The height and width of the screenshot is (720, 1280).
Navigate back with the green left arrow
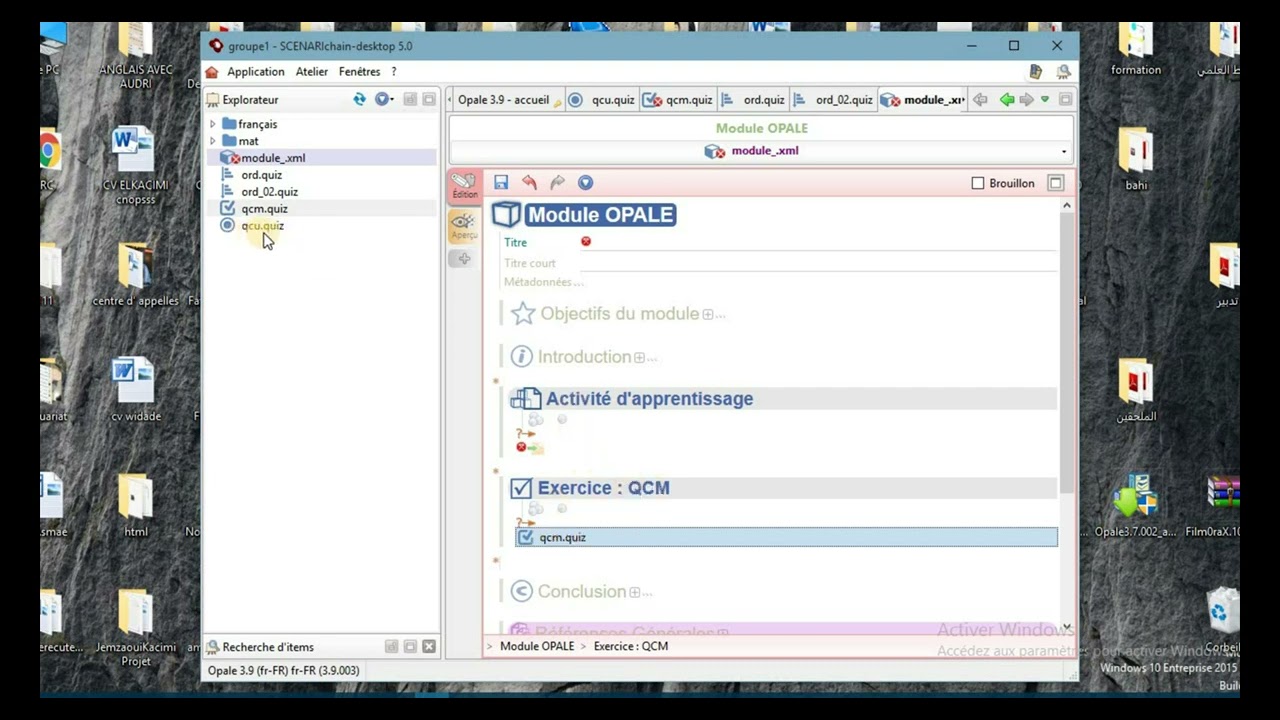pyautogui.click(x=1006, y=99)
